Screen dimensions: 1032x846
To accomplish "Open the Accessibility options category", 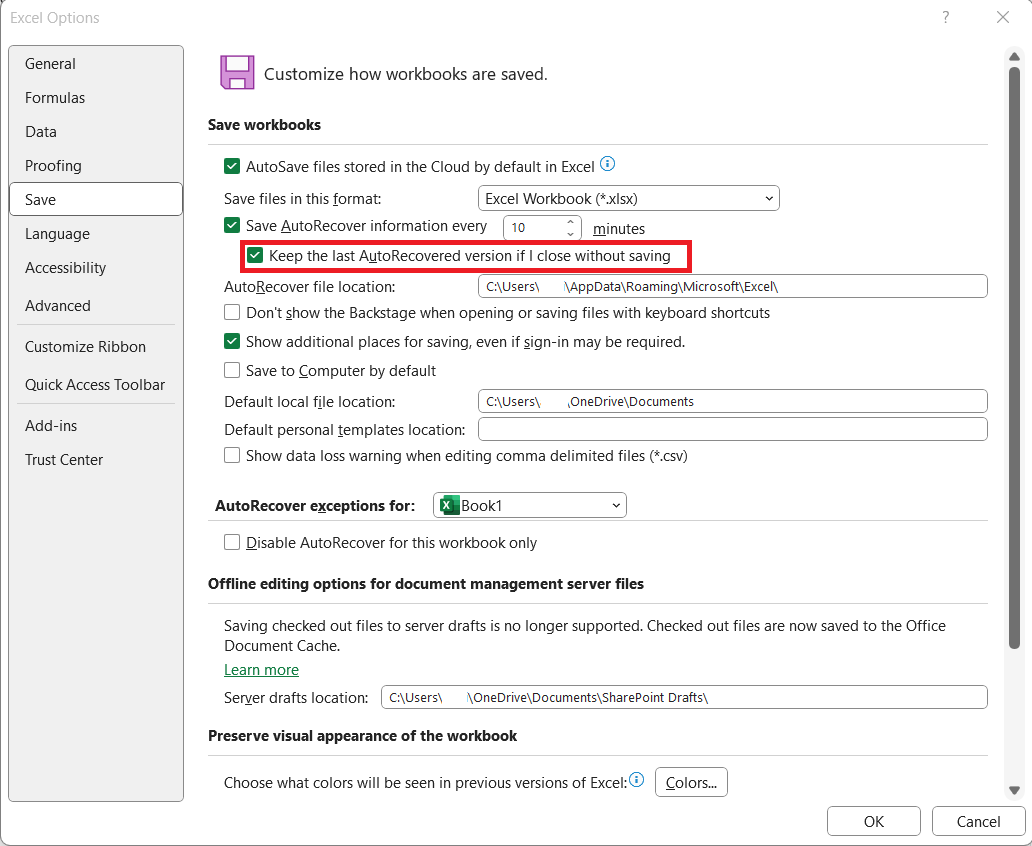I will pyautogui.click(x=96, y=268).
